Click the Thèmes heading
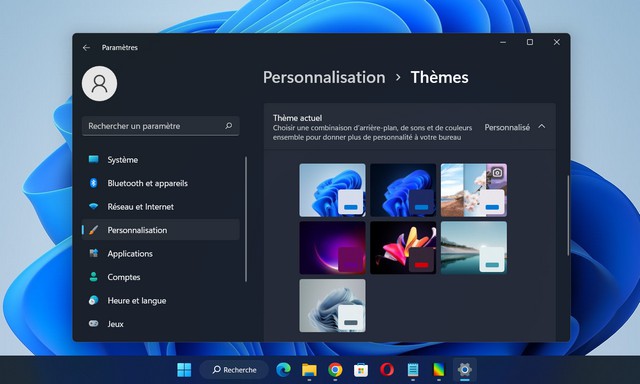 pos(440,78)
